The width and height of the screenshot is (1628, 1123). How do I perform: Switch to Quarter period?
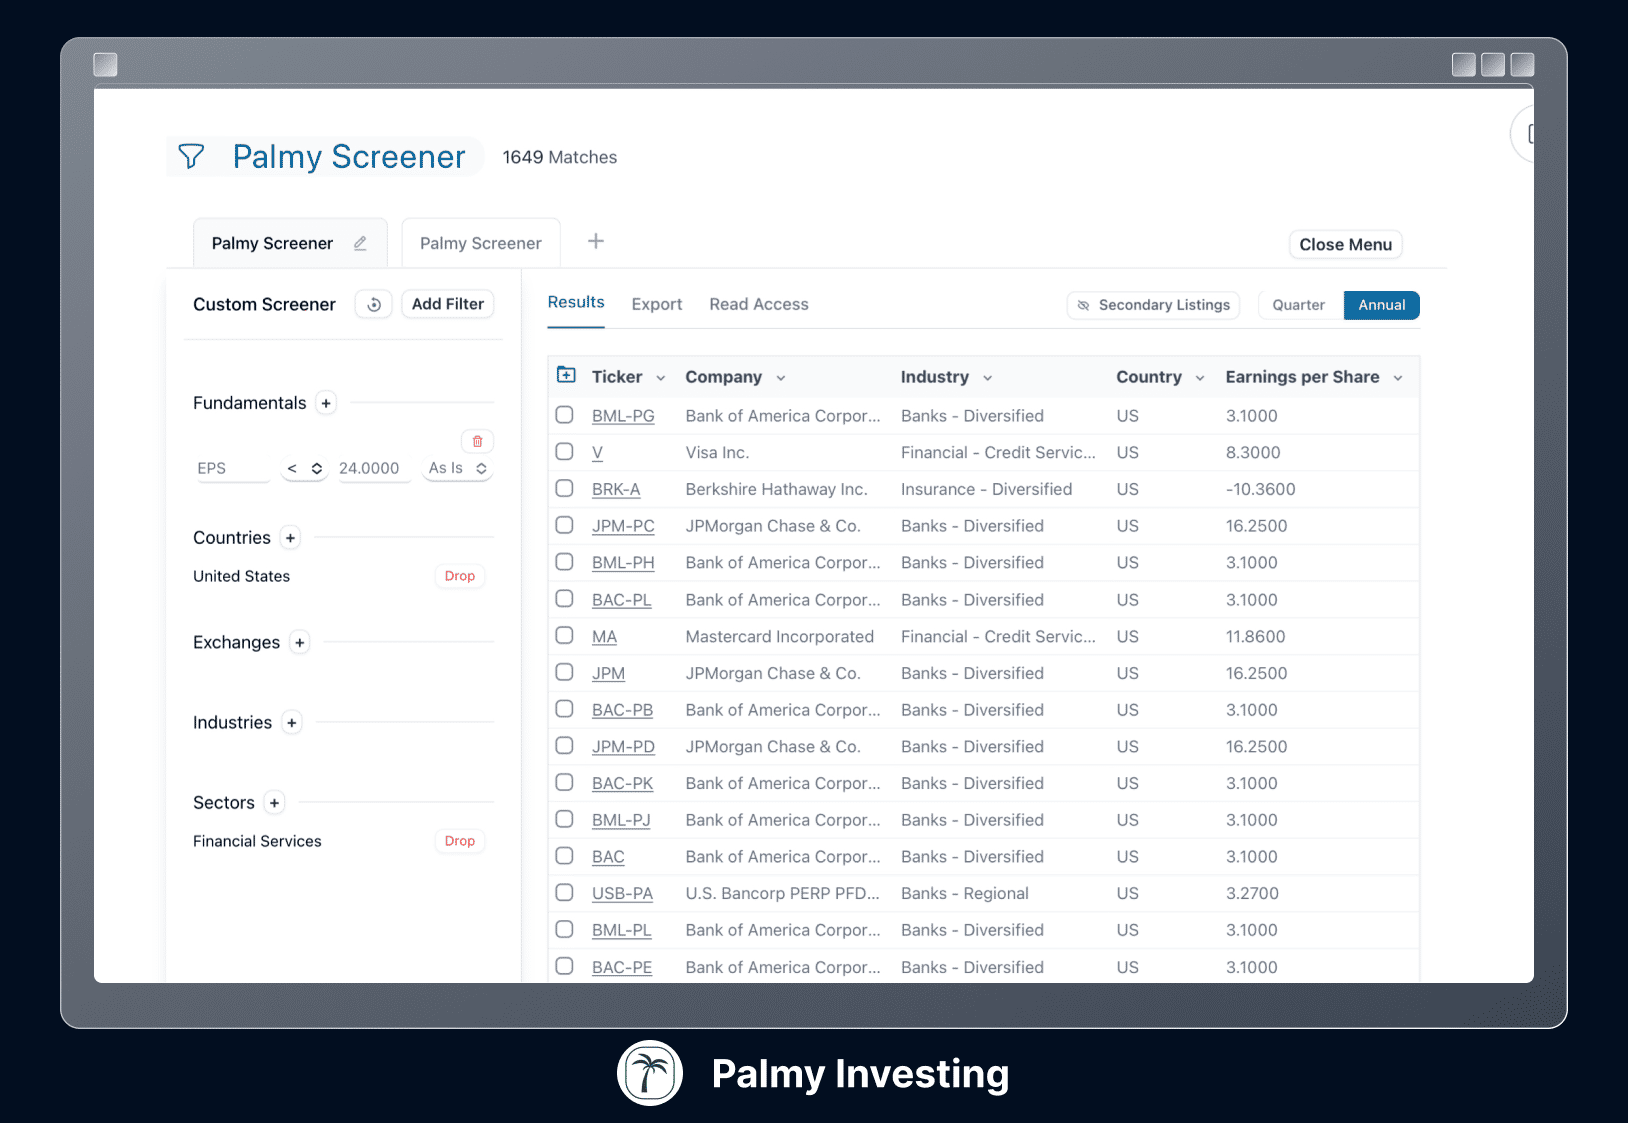1298,305
